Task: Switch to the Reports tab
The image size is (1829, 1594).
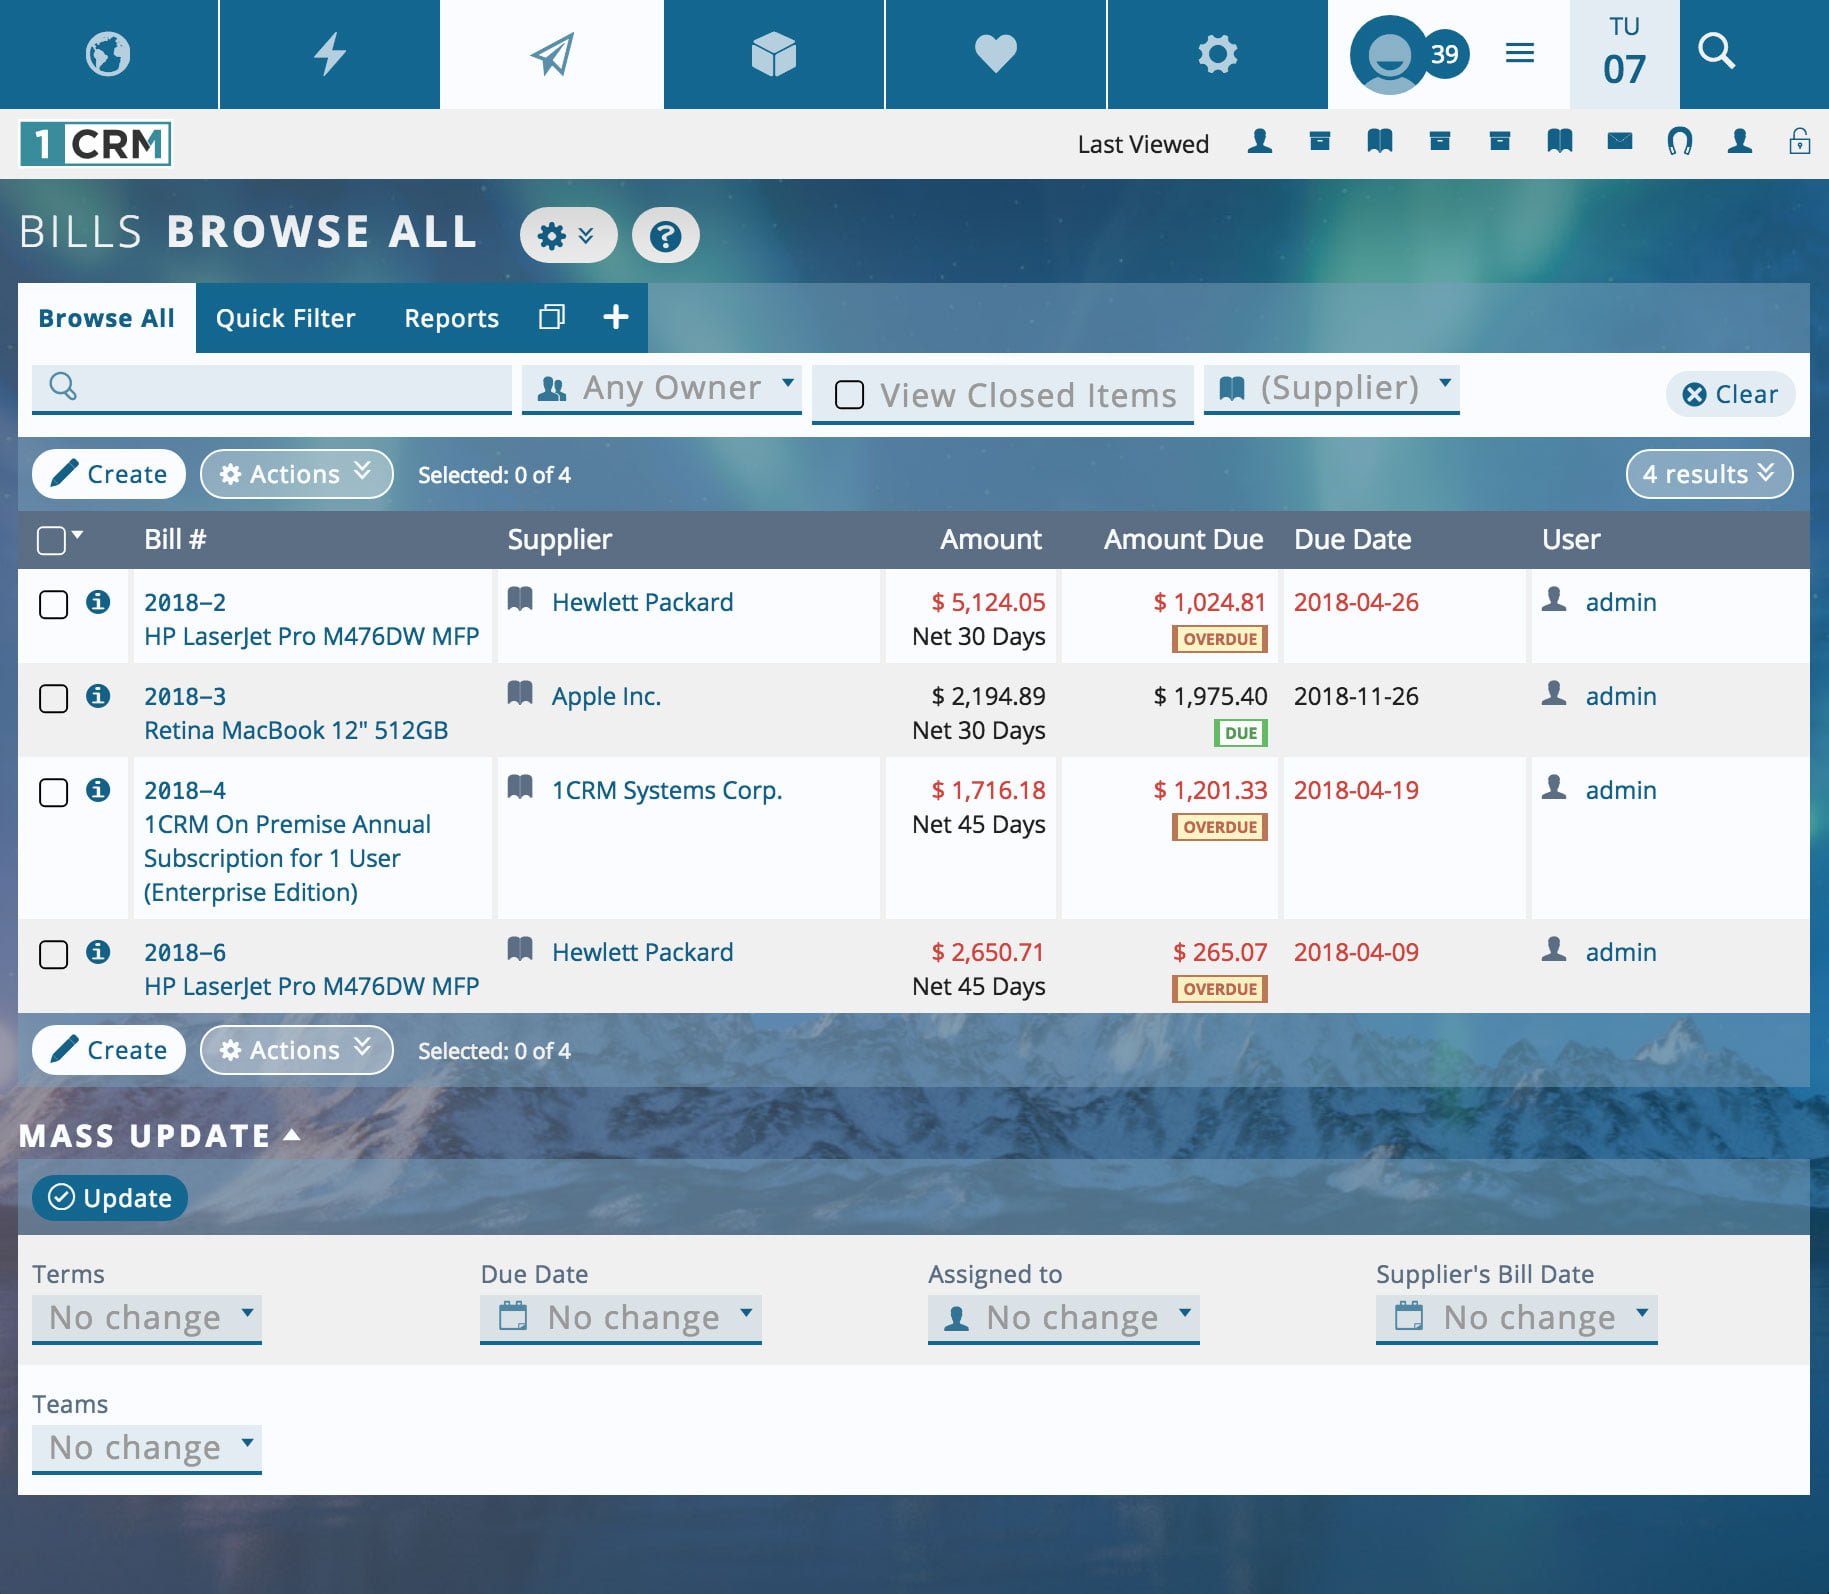Action: [x=451, y=318]
